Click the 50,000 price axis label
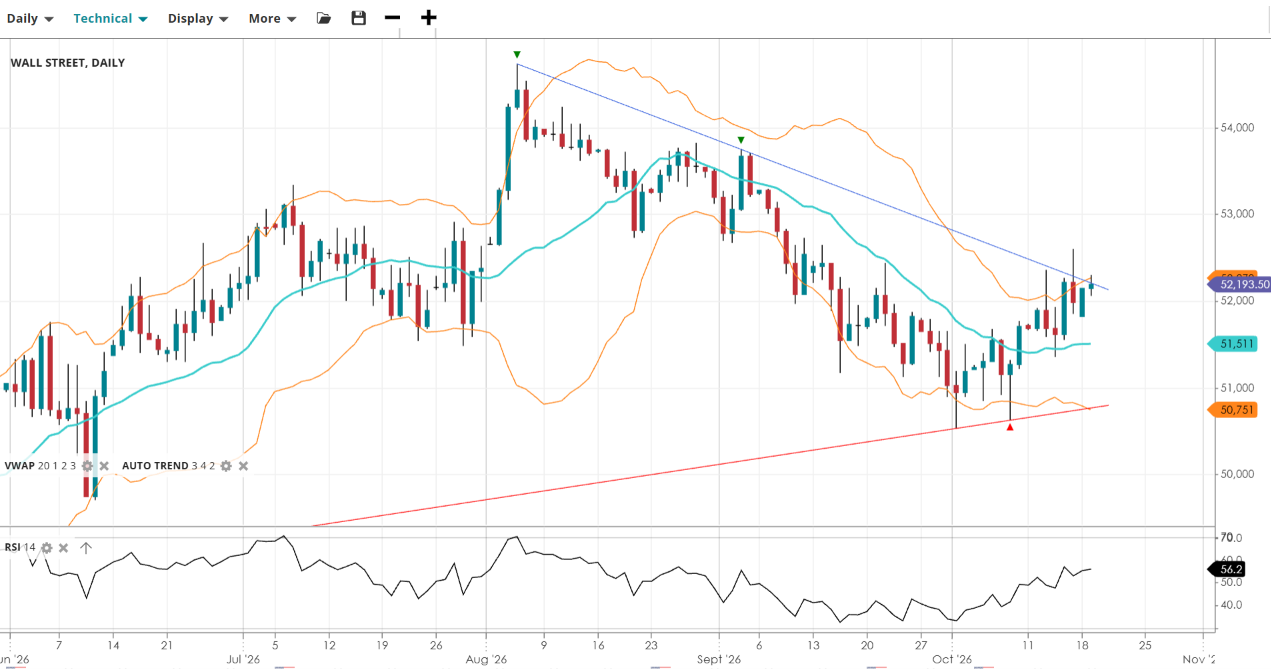1271x669 pixels. [x=1237, y=474]
